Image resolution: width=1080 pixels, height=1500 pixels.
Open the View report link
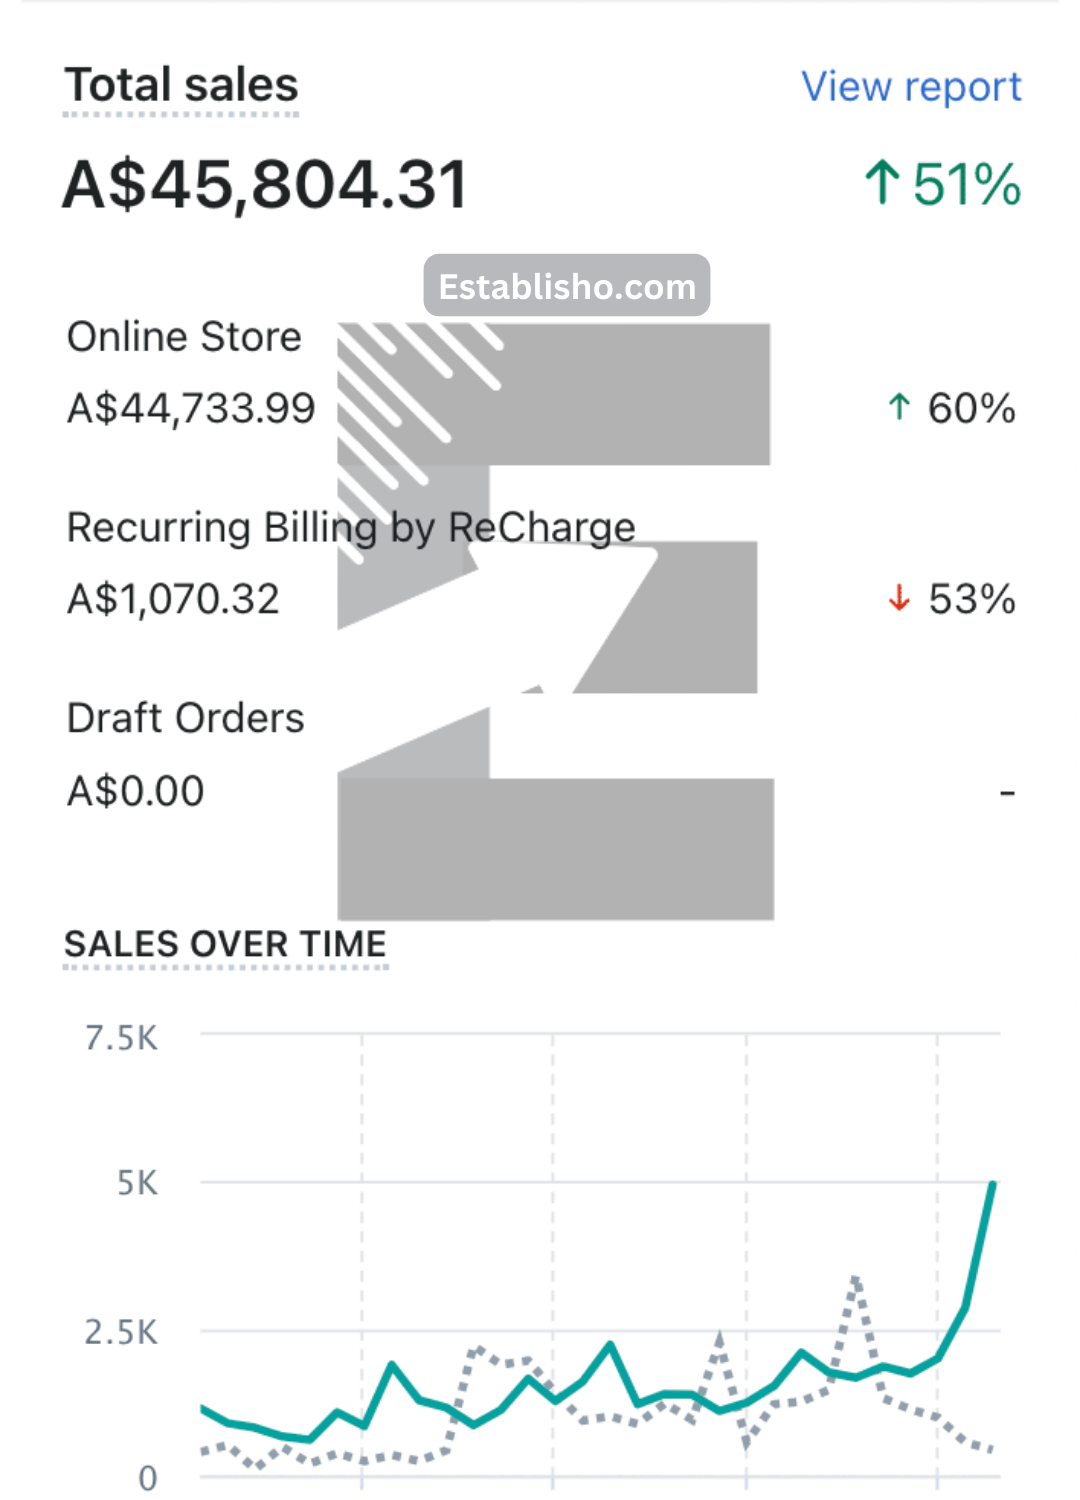[911, 87]
